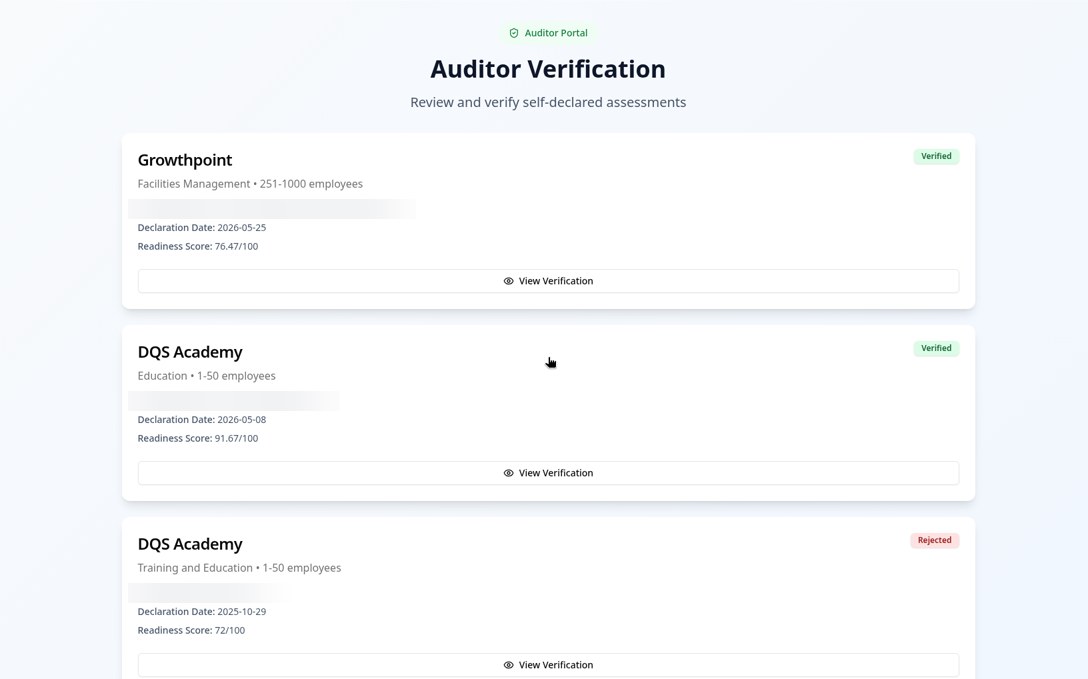Click the Auditor Verification heading
This screenshot has height=679, width=1088.
click(x=547, y=69)
